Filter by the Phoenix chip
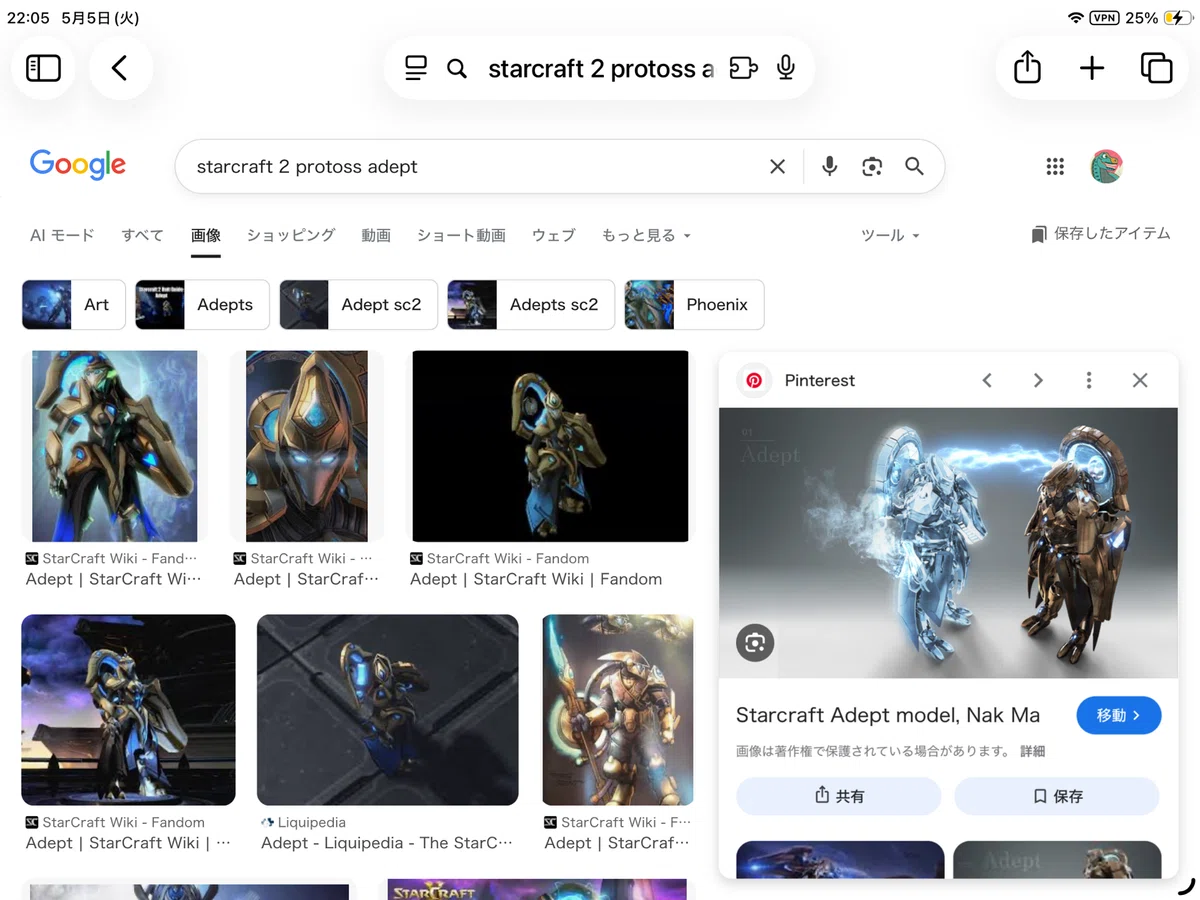1200x900 pixels. point(694,305)
